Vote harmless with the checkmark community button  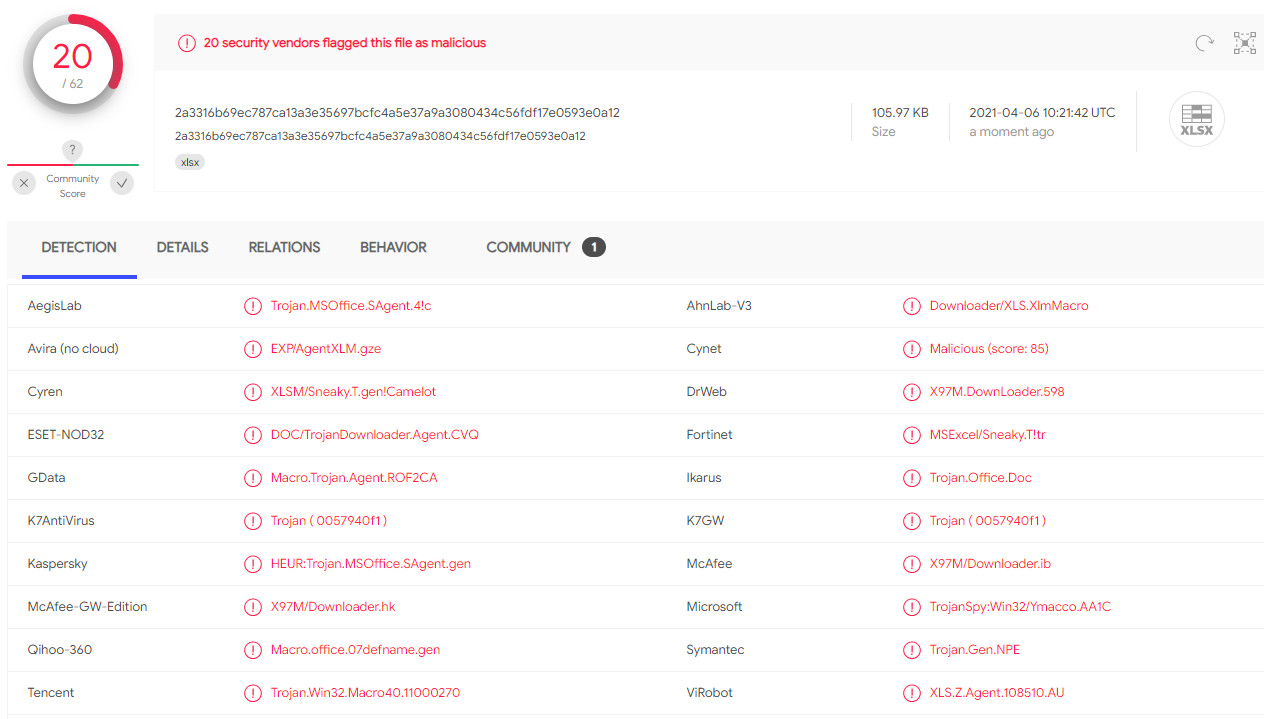[x=122, y=183]
